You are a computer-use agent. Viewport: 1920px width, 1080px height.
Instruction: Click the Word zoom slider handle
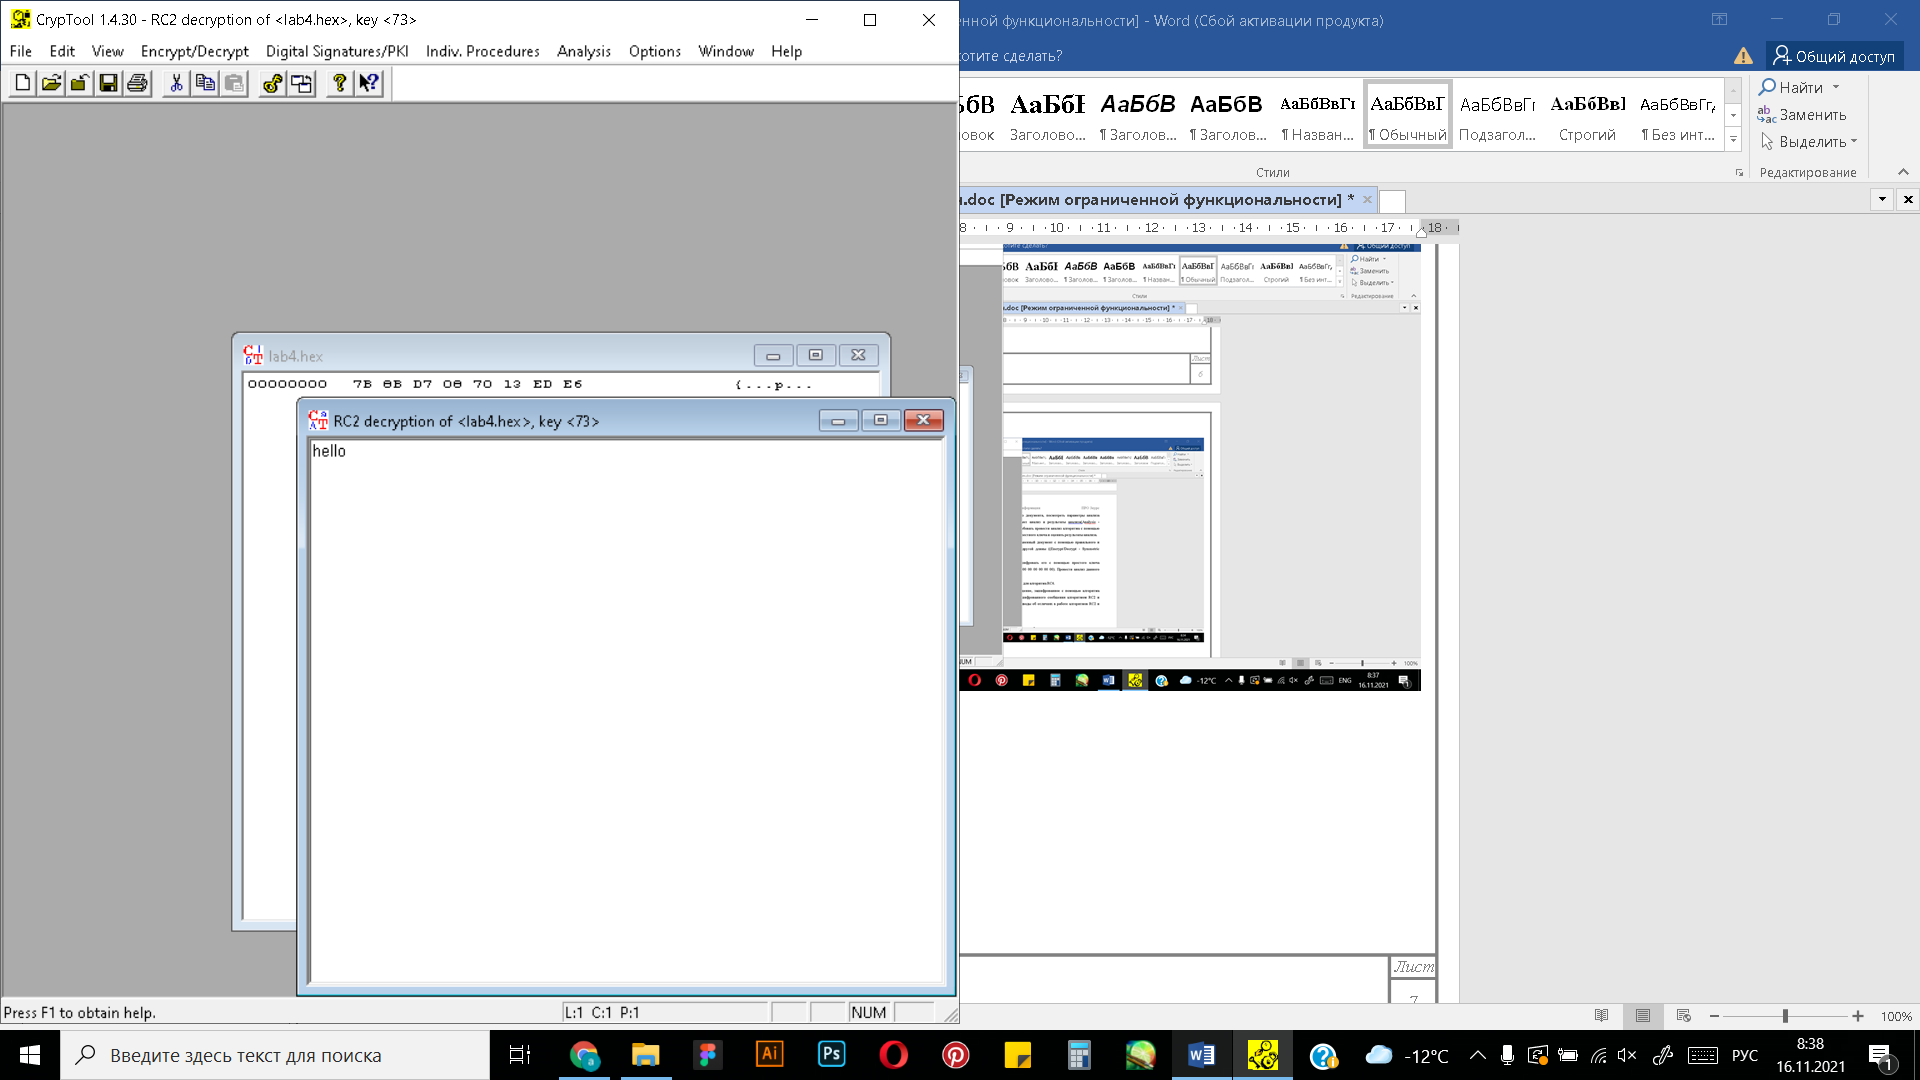point(1785,1016)
